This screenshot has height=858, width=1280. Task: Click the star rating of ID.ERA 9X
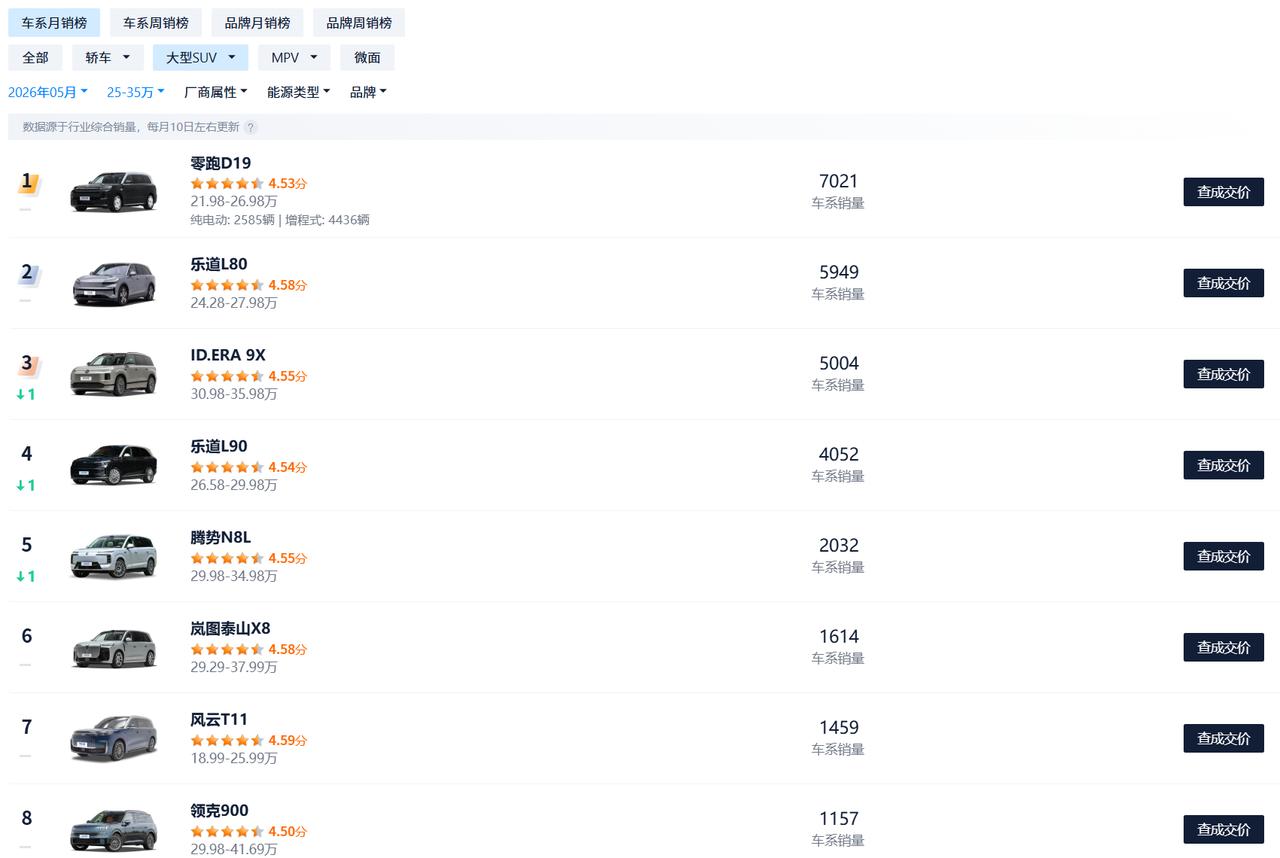(x=227, y=377)
